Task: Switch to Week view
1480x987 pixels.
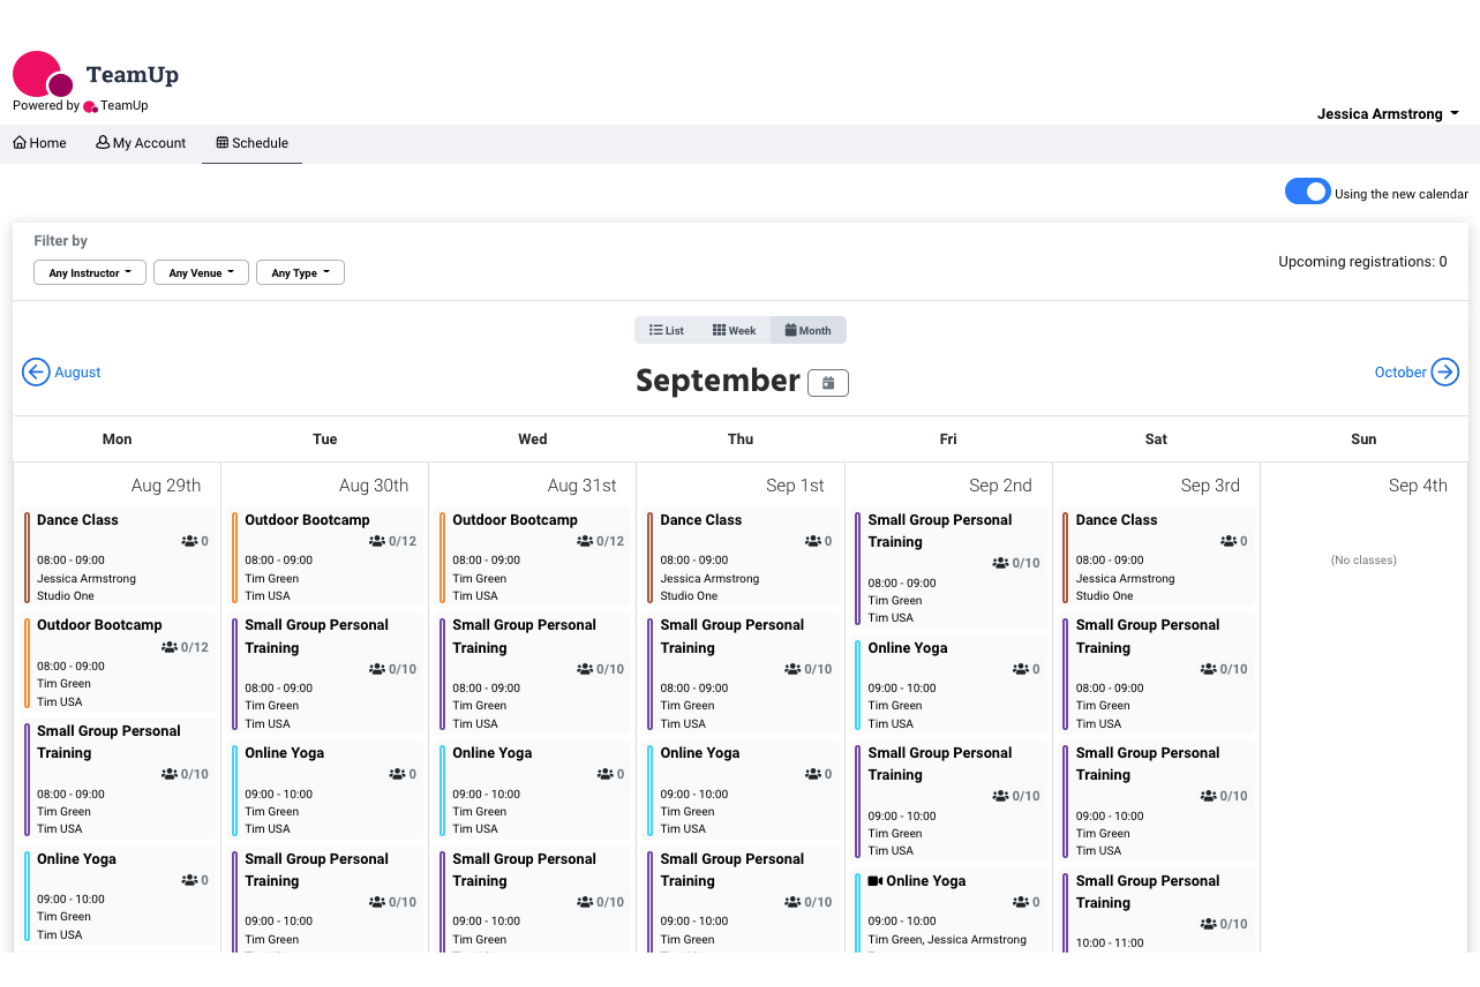Action: (x=734, y=329)
